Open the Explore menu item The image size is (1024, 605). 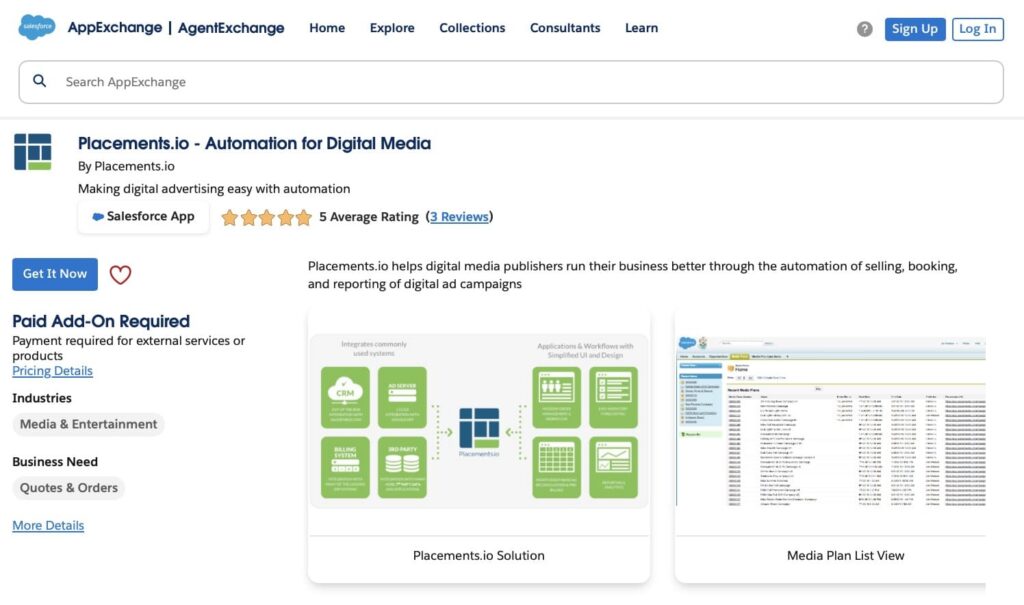point(392,28)
